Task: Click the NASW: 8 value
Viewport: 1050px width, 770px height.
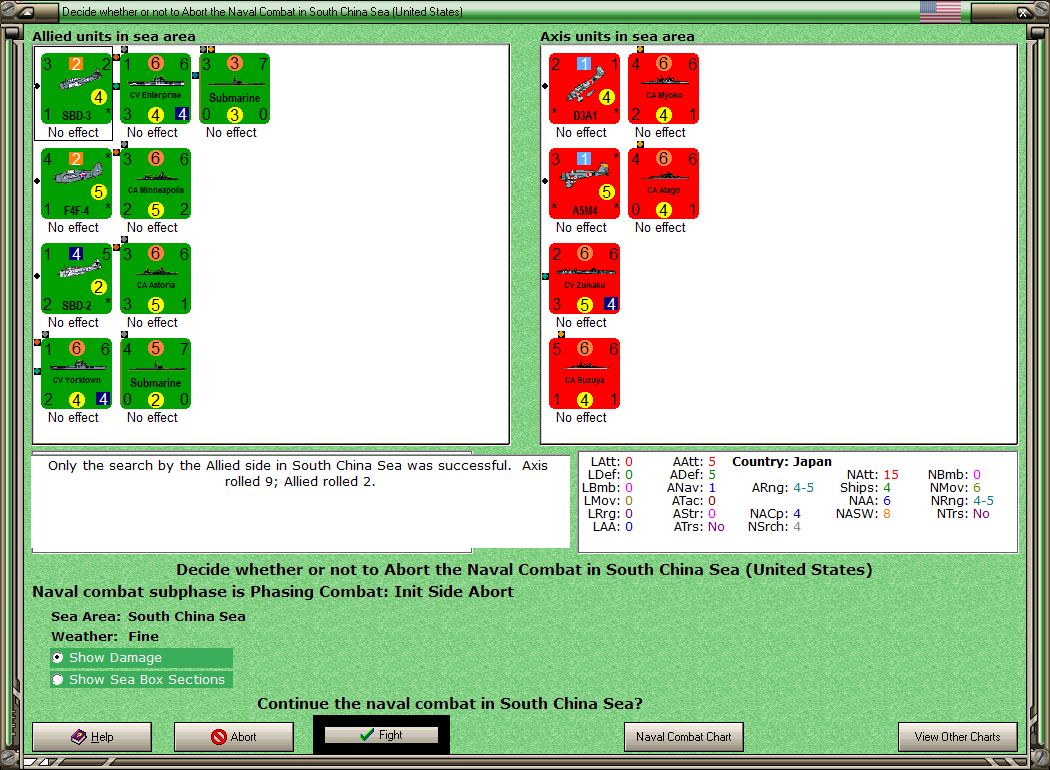Action: pos(863,514)
